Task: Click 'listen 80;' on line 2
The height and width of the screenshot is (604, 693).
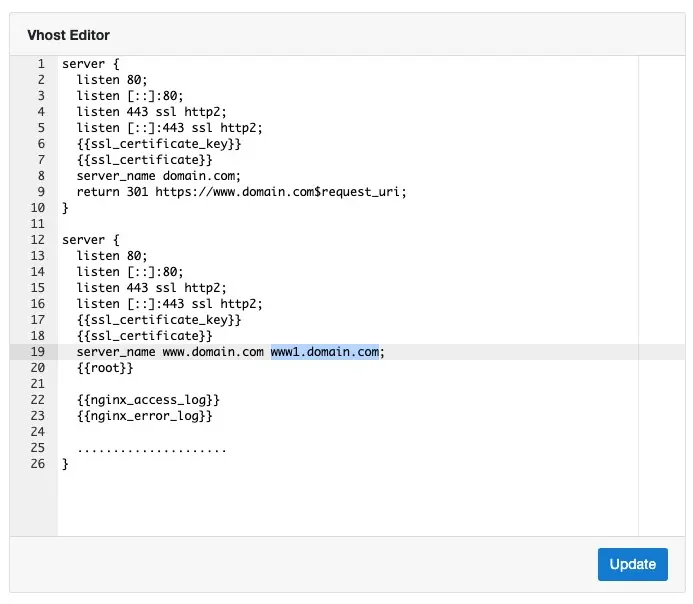Action: pyautogui.click(x=112, y=80)
